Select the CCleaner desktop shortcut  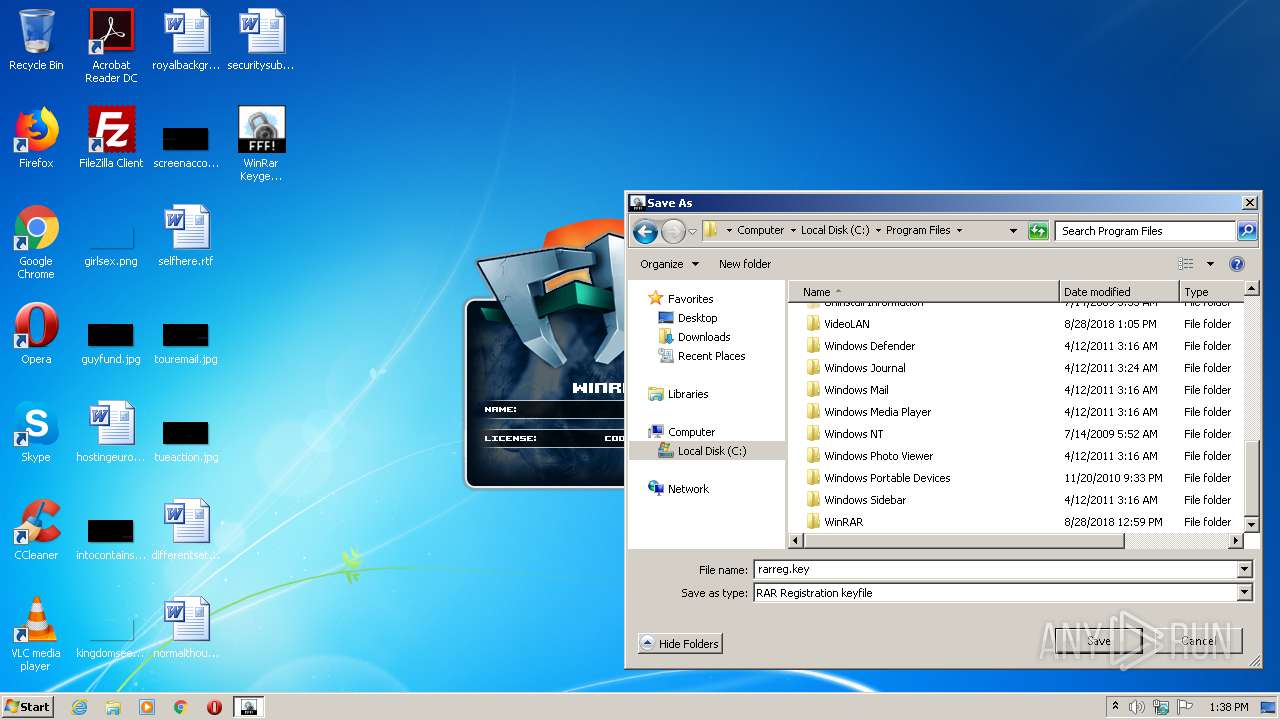36,530
